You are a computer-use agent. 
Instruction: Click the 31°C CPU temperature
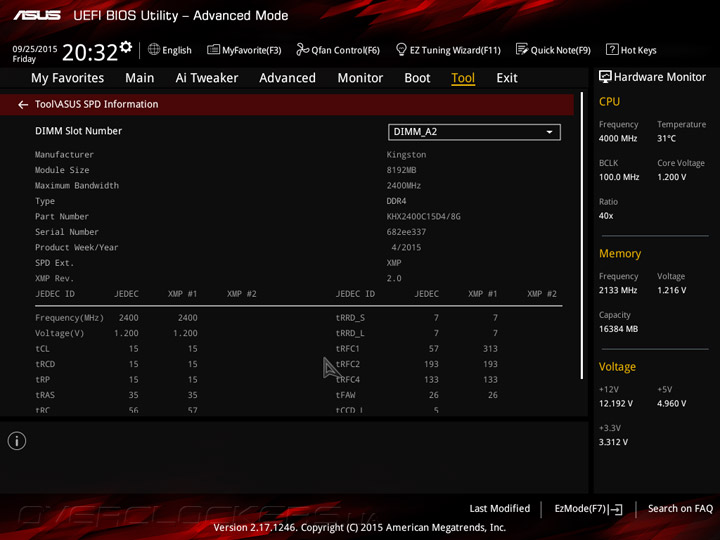(666, 138)
